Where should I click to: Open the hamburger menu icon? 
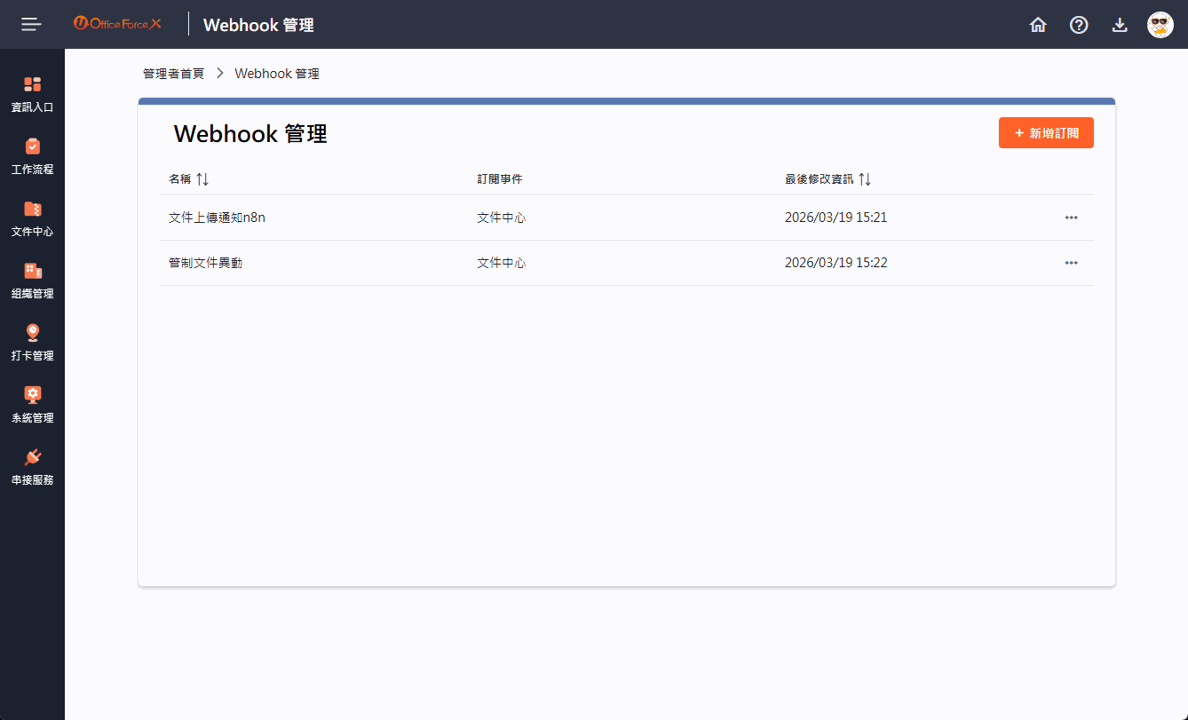[32, 24]
